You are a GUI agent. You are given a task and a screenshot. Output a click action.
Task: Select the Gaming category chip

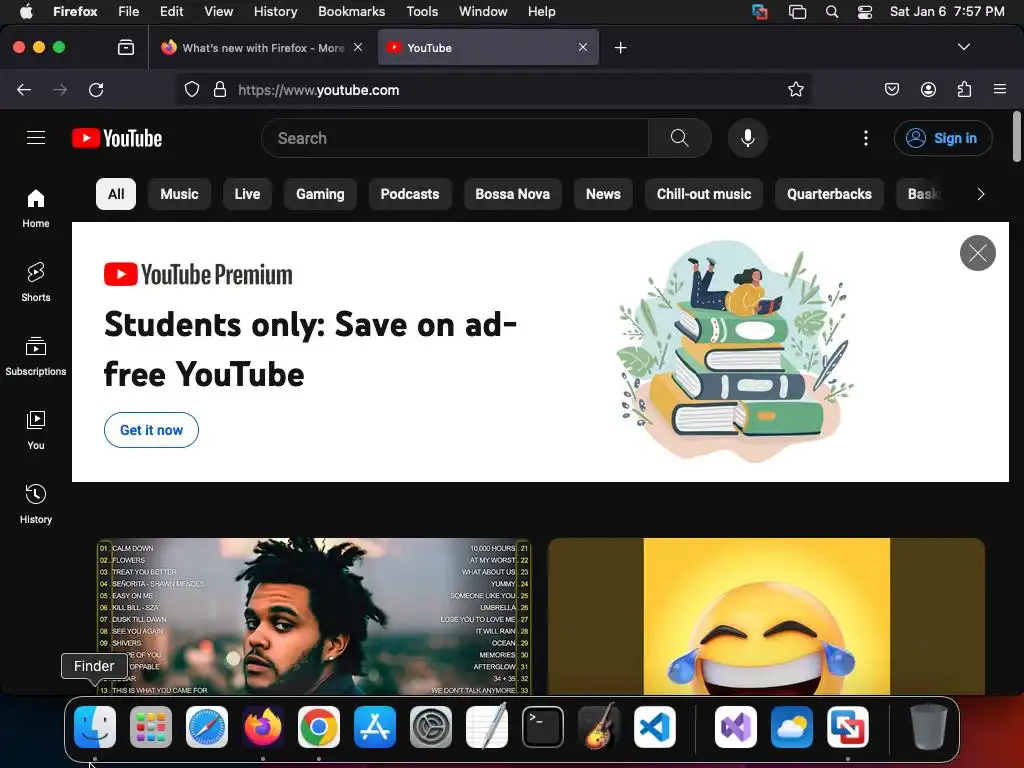(x=320, y=194)
